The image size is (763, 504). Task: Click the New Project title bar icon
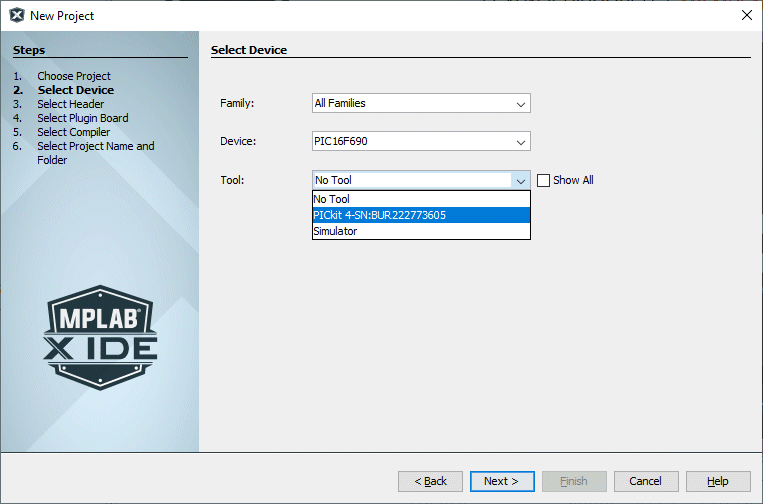[16, 15]
